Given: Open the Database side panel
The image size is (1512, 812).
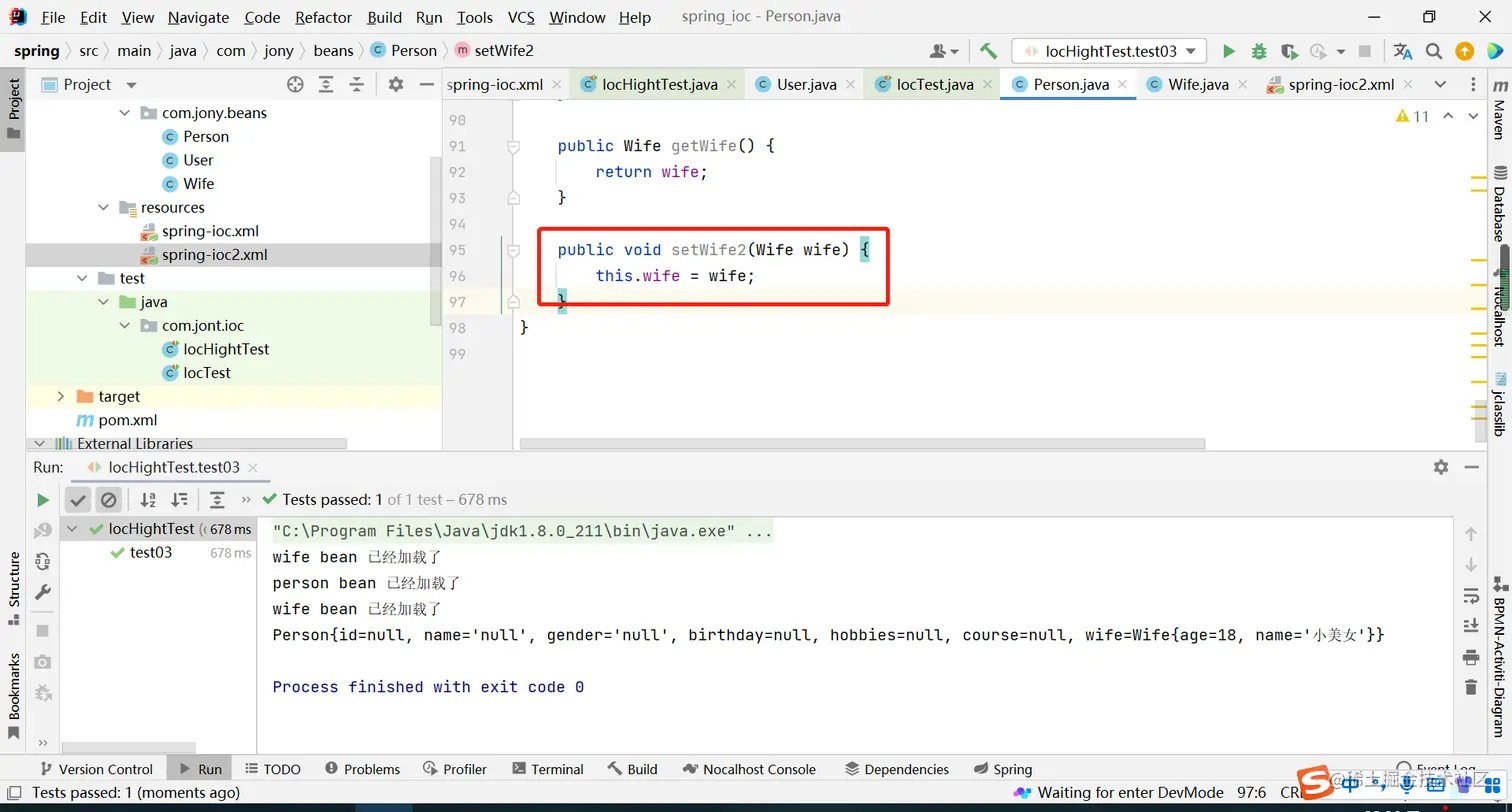Looking at the screenshot, I should click(1498, 203).
